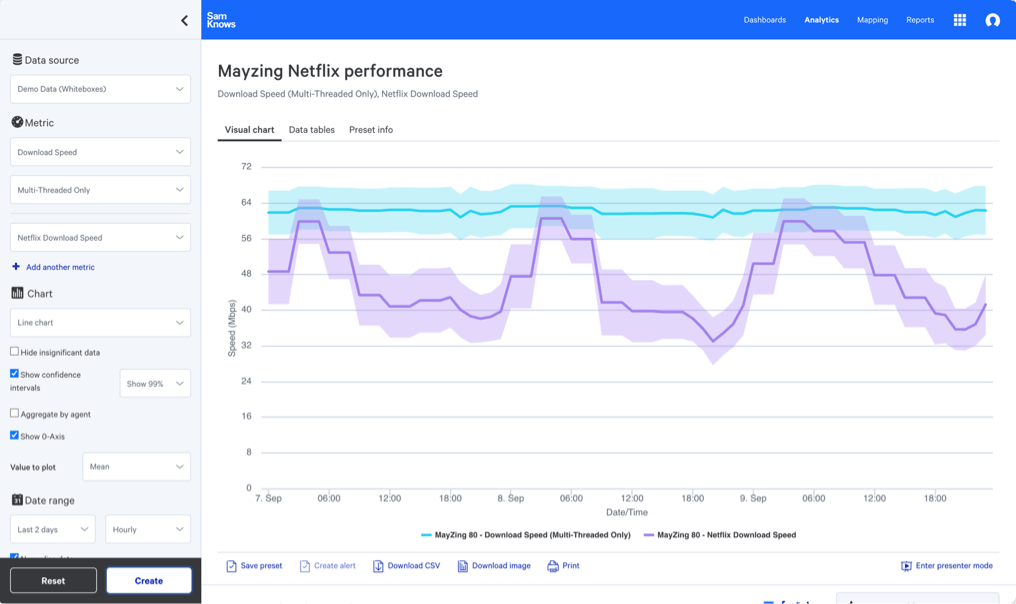Viewport: 1016px width, 604px height.
Task: Click the SamKnows logo
Action: (221, 20)
